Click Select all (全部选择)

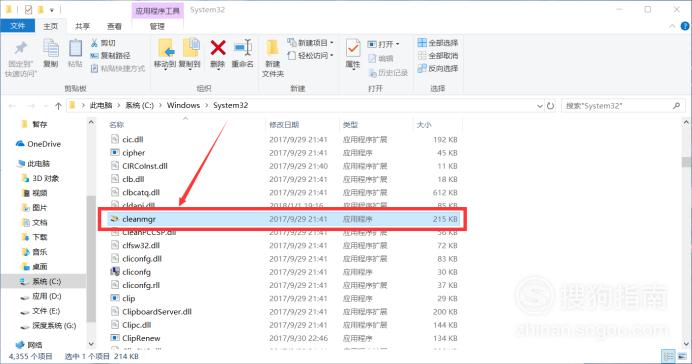[x=438, y=43]
